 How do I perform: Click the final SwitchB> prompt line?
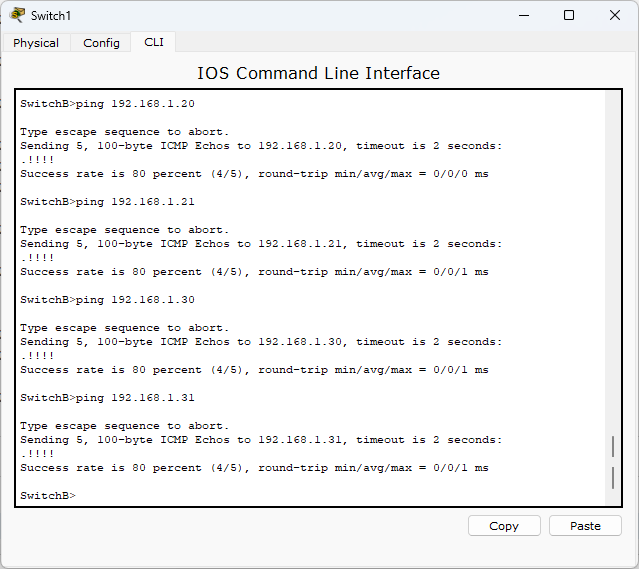pyautogui.click(x=48, y=496)
